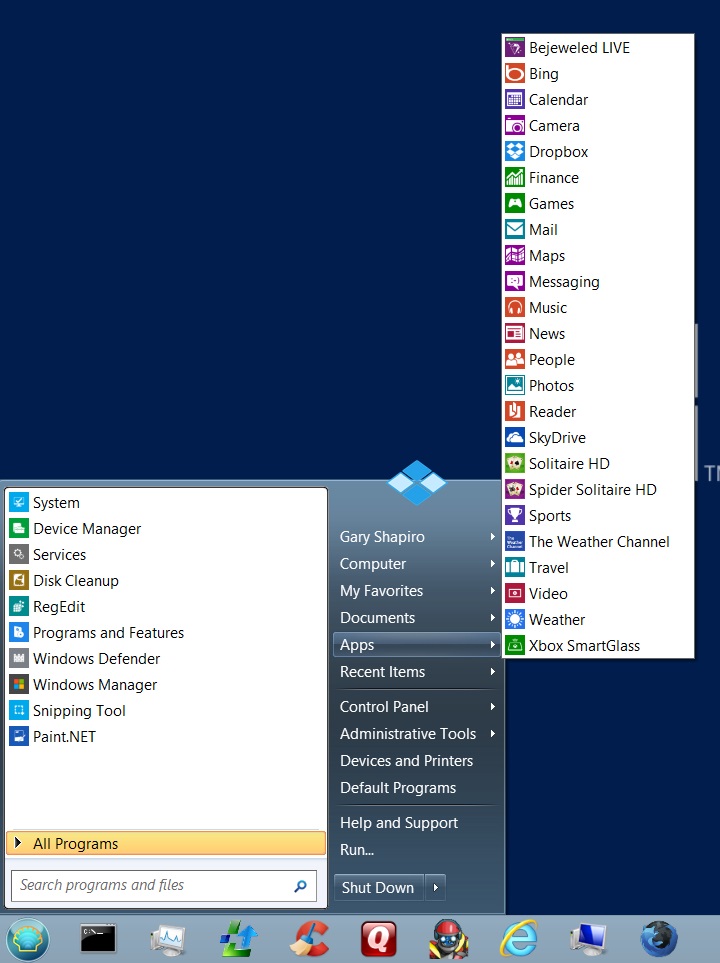Expand Recent Items submenu arrow
The width and height of the screenshot is (720, 963).
[493, 672]
